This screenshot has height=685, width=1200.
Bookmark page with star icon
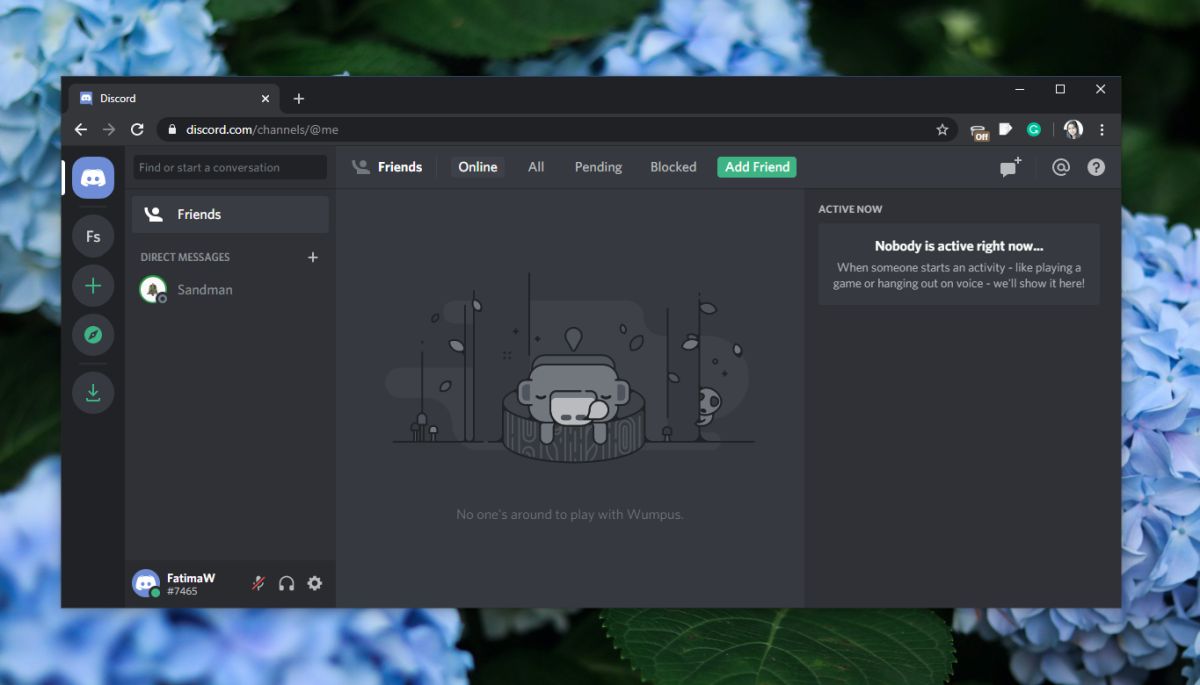[942, 130]
